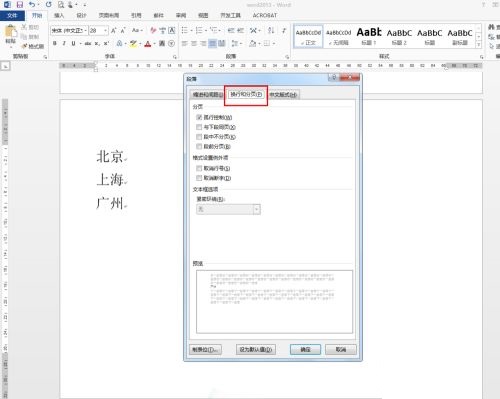
Task: Click the Format Painter brush icon
Action: (24, 46)
